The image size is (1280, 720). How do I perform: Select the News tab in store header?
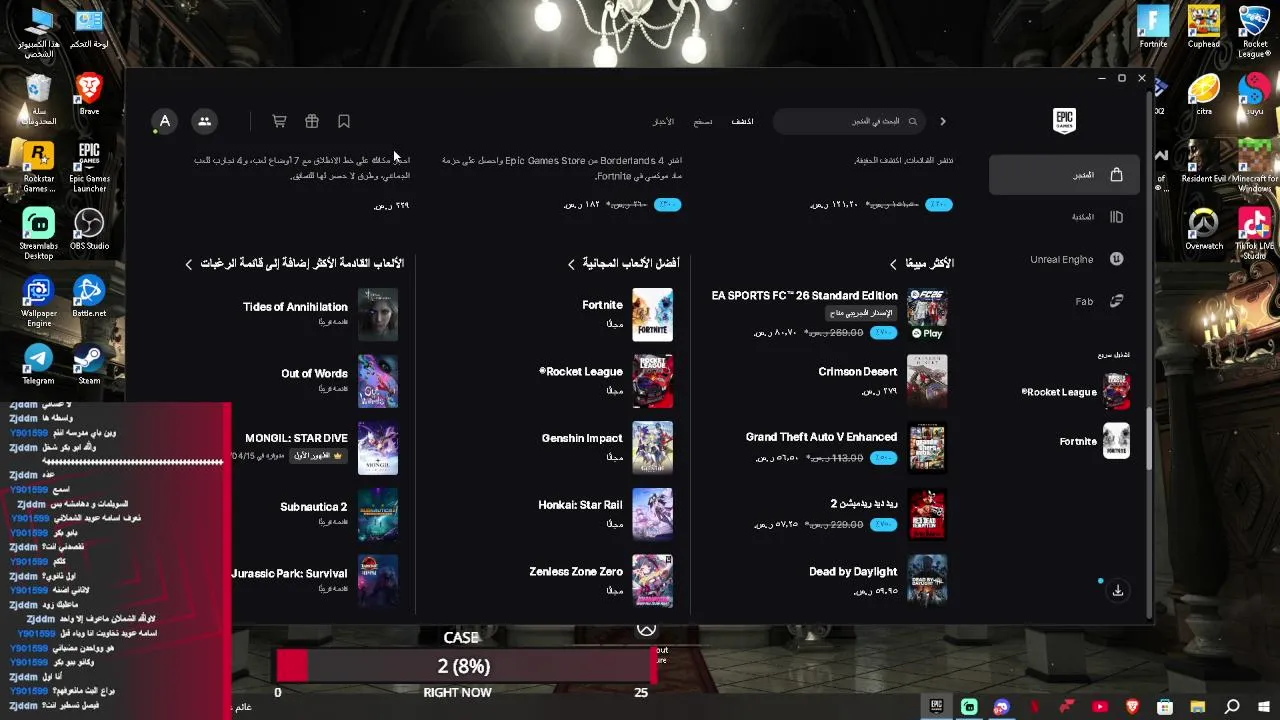[663, 121]
